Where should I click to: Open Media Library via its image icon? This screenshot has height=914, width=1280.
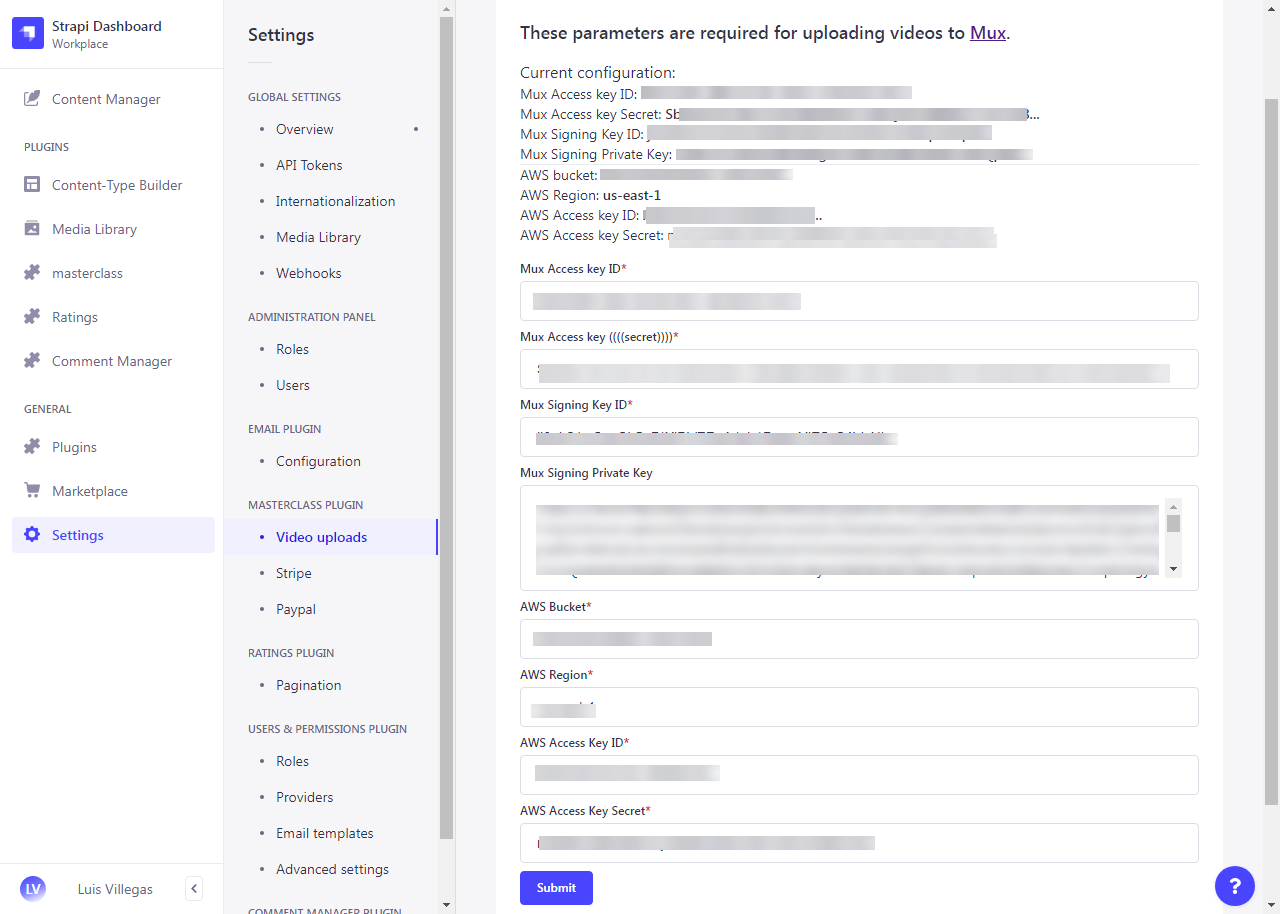pos(32,229)
